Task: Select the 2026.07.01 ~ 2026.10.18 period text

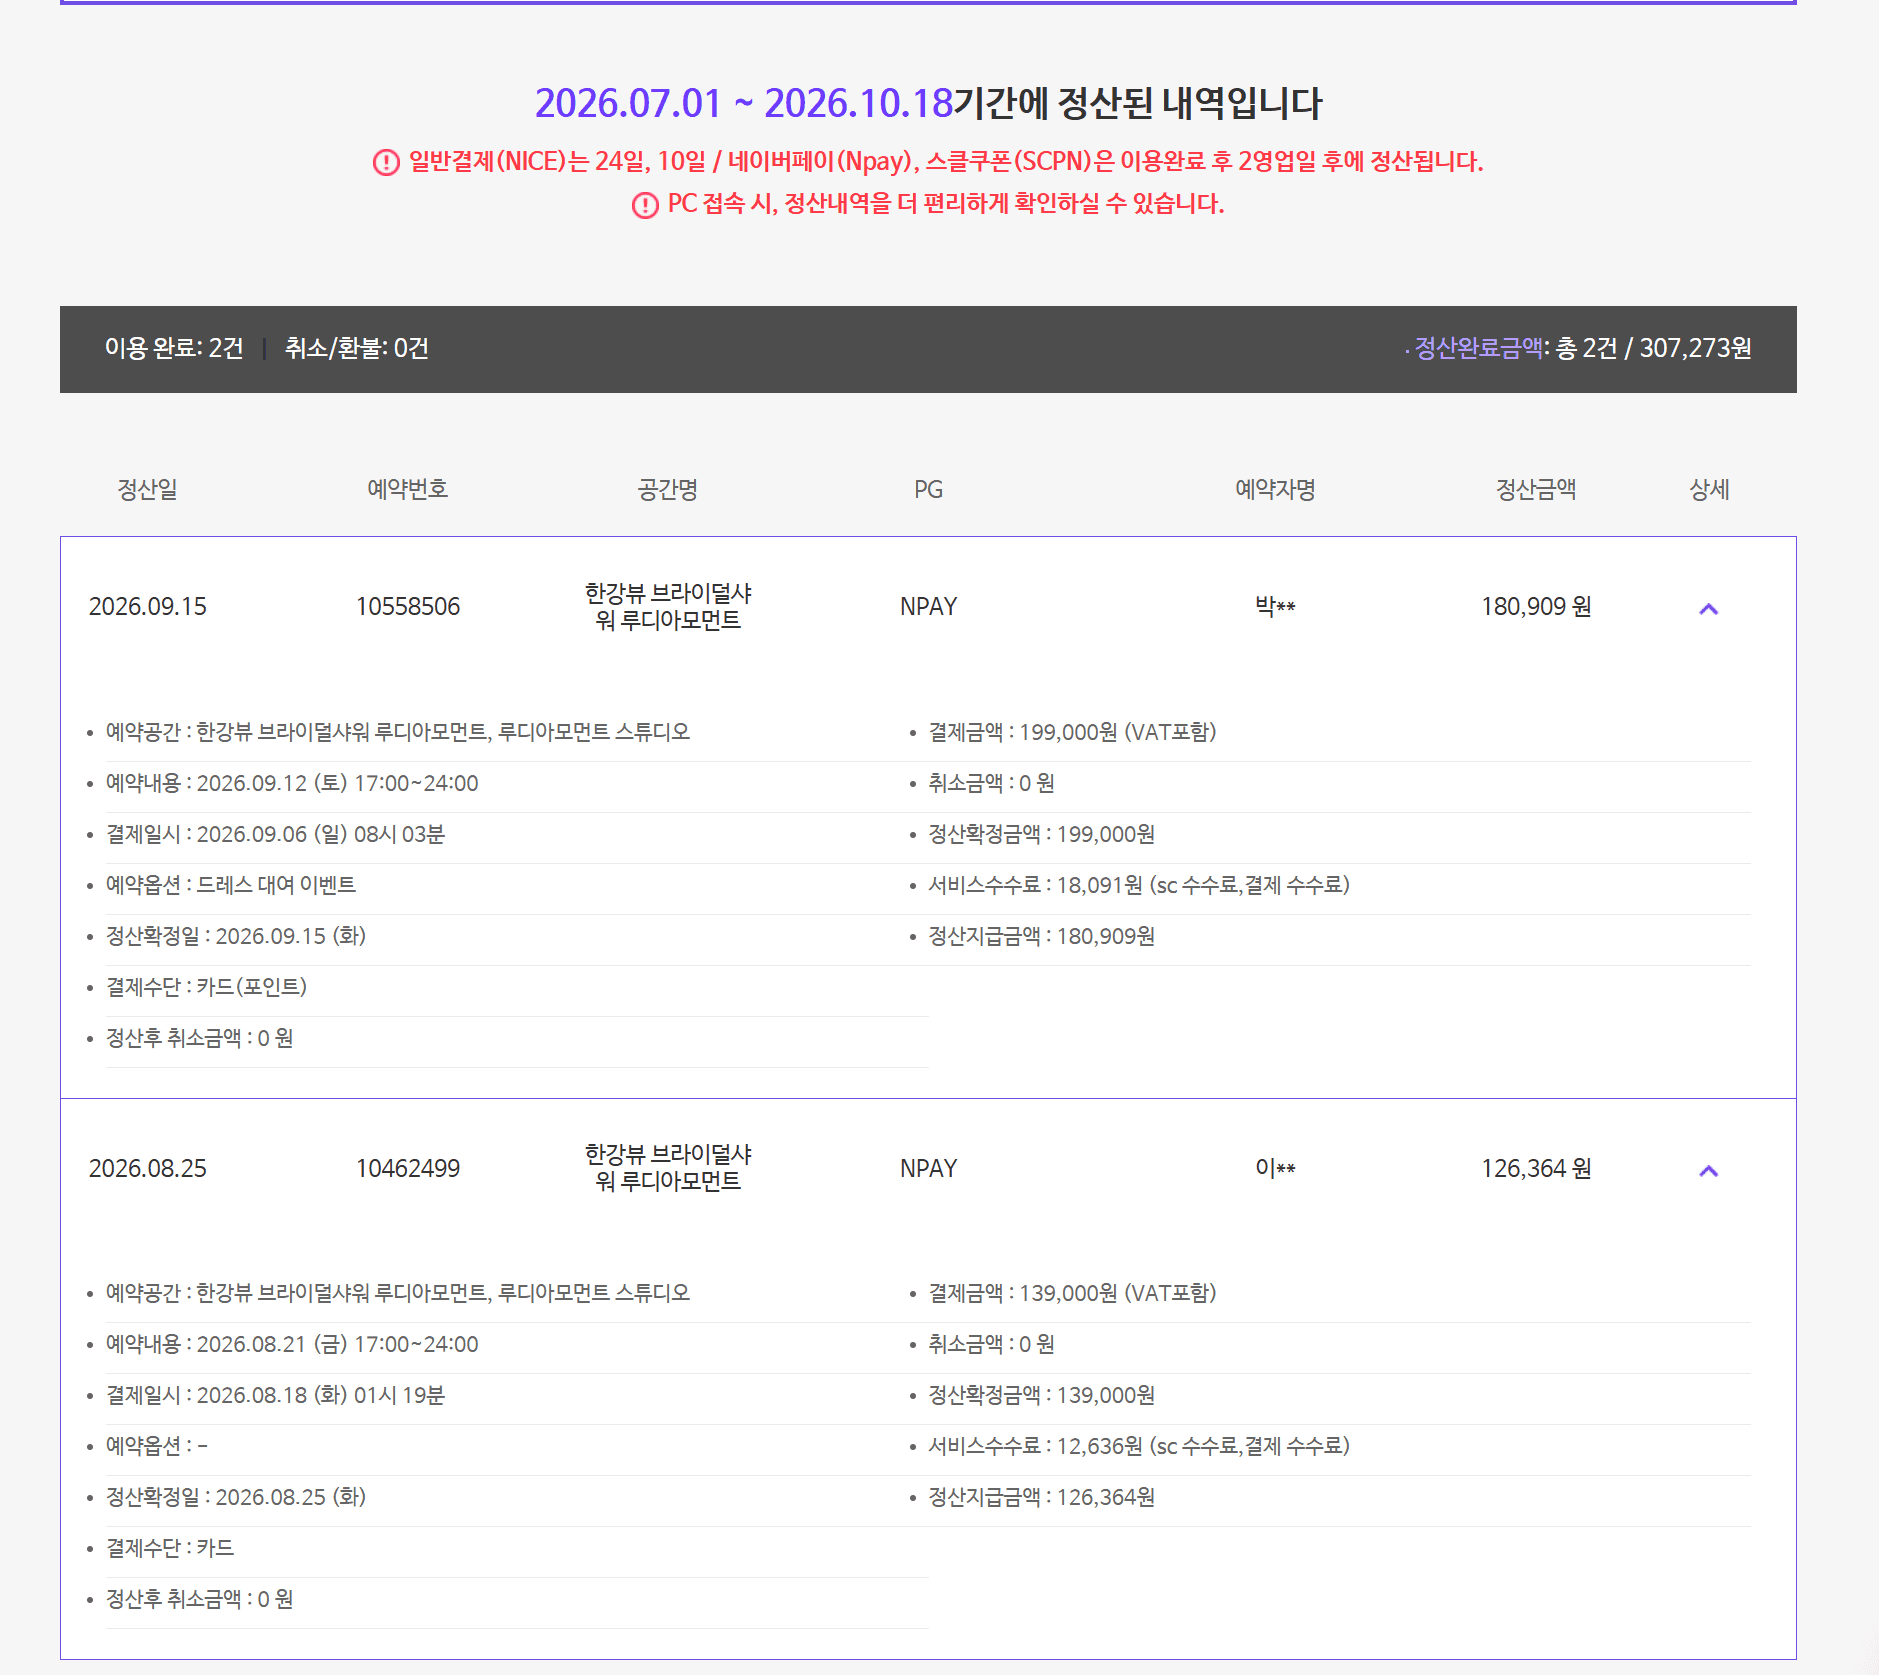Action: pyautogui.click(x=743, y=103)
